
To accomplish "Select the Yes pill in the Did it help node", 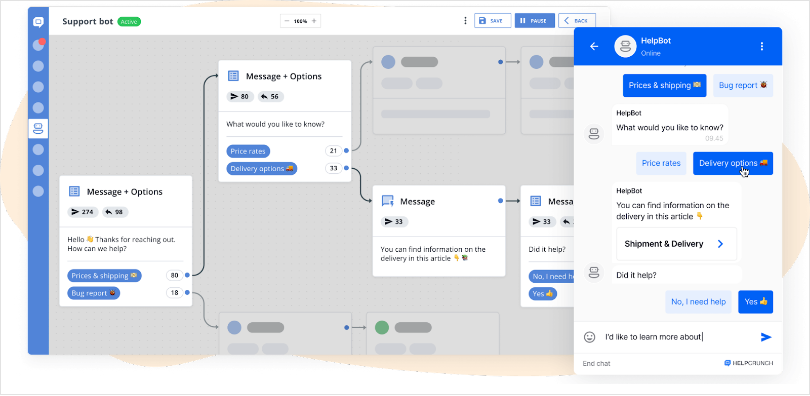I will (x=542, y=293).
